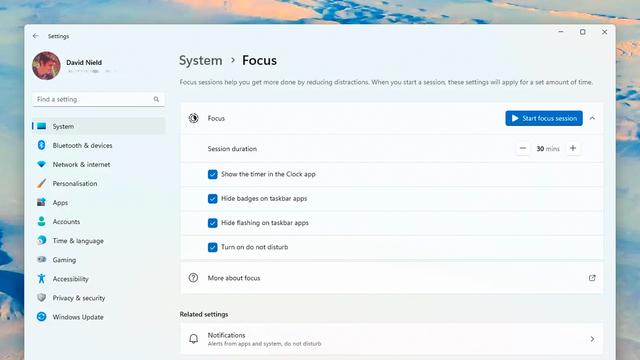This screenshot has height=360, width=640.
Task: Click the search magnifier icon
Action: click(x=156, y=99)
